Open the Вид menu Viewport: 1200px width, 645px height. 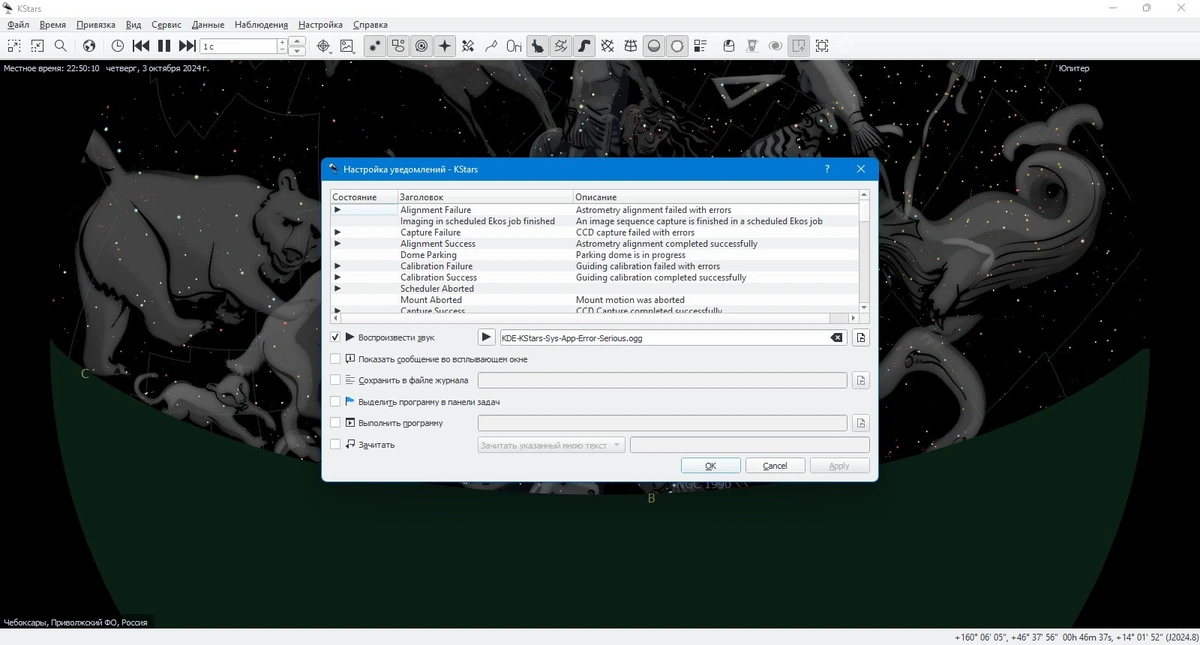pyautogui.click(x=134, y=24)
